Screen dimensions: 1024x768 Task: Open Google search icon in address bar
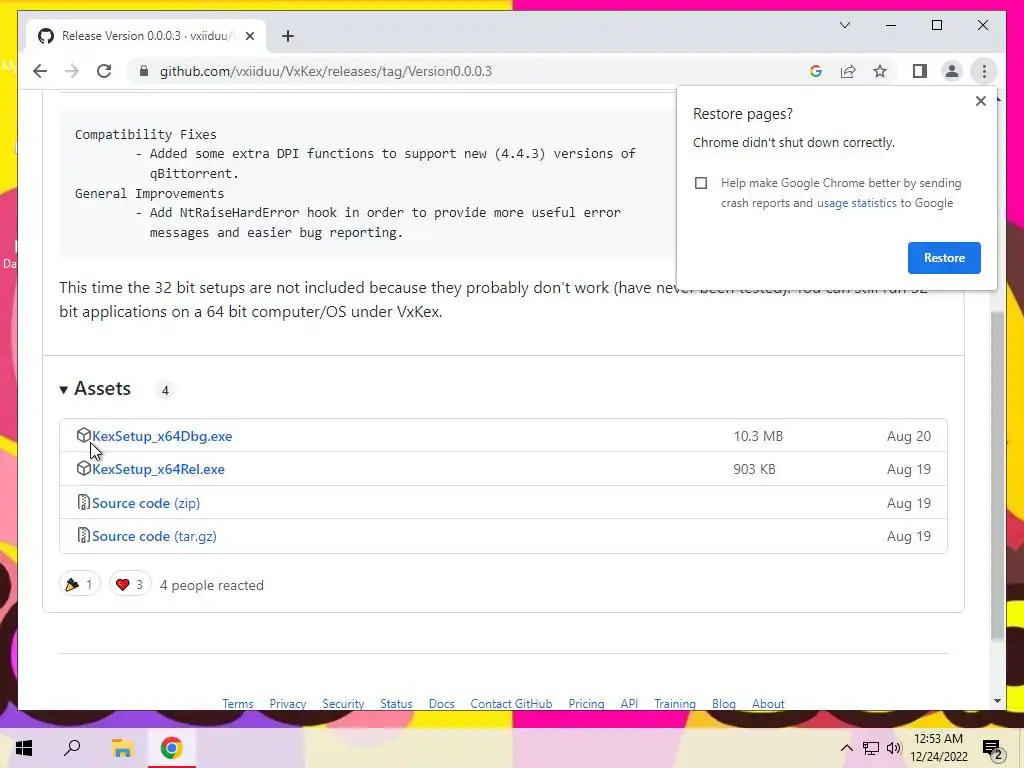pos(816,71)
